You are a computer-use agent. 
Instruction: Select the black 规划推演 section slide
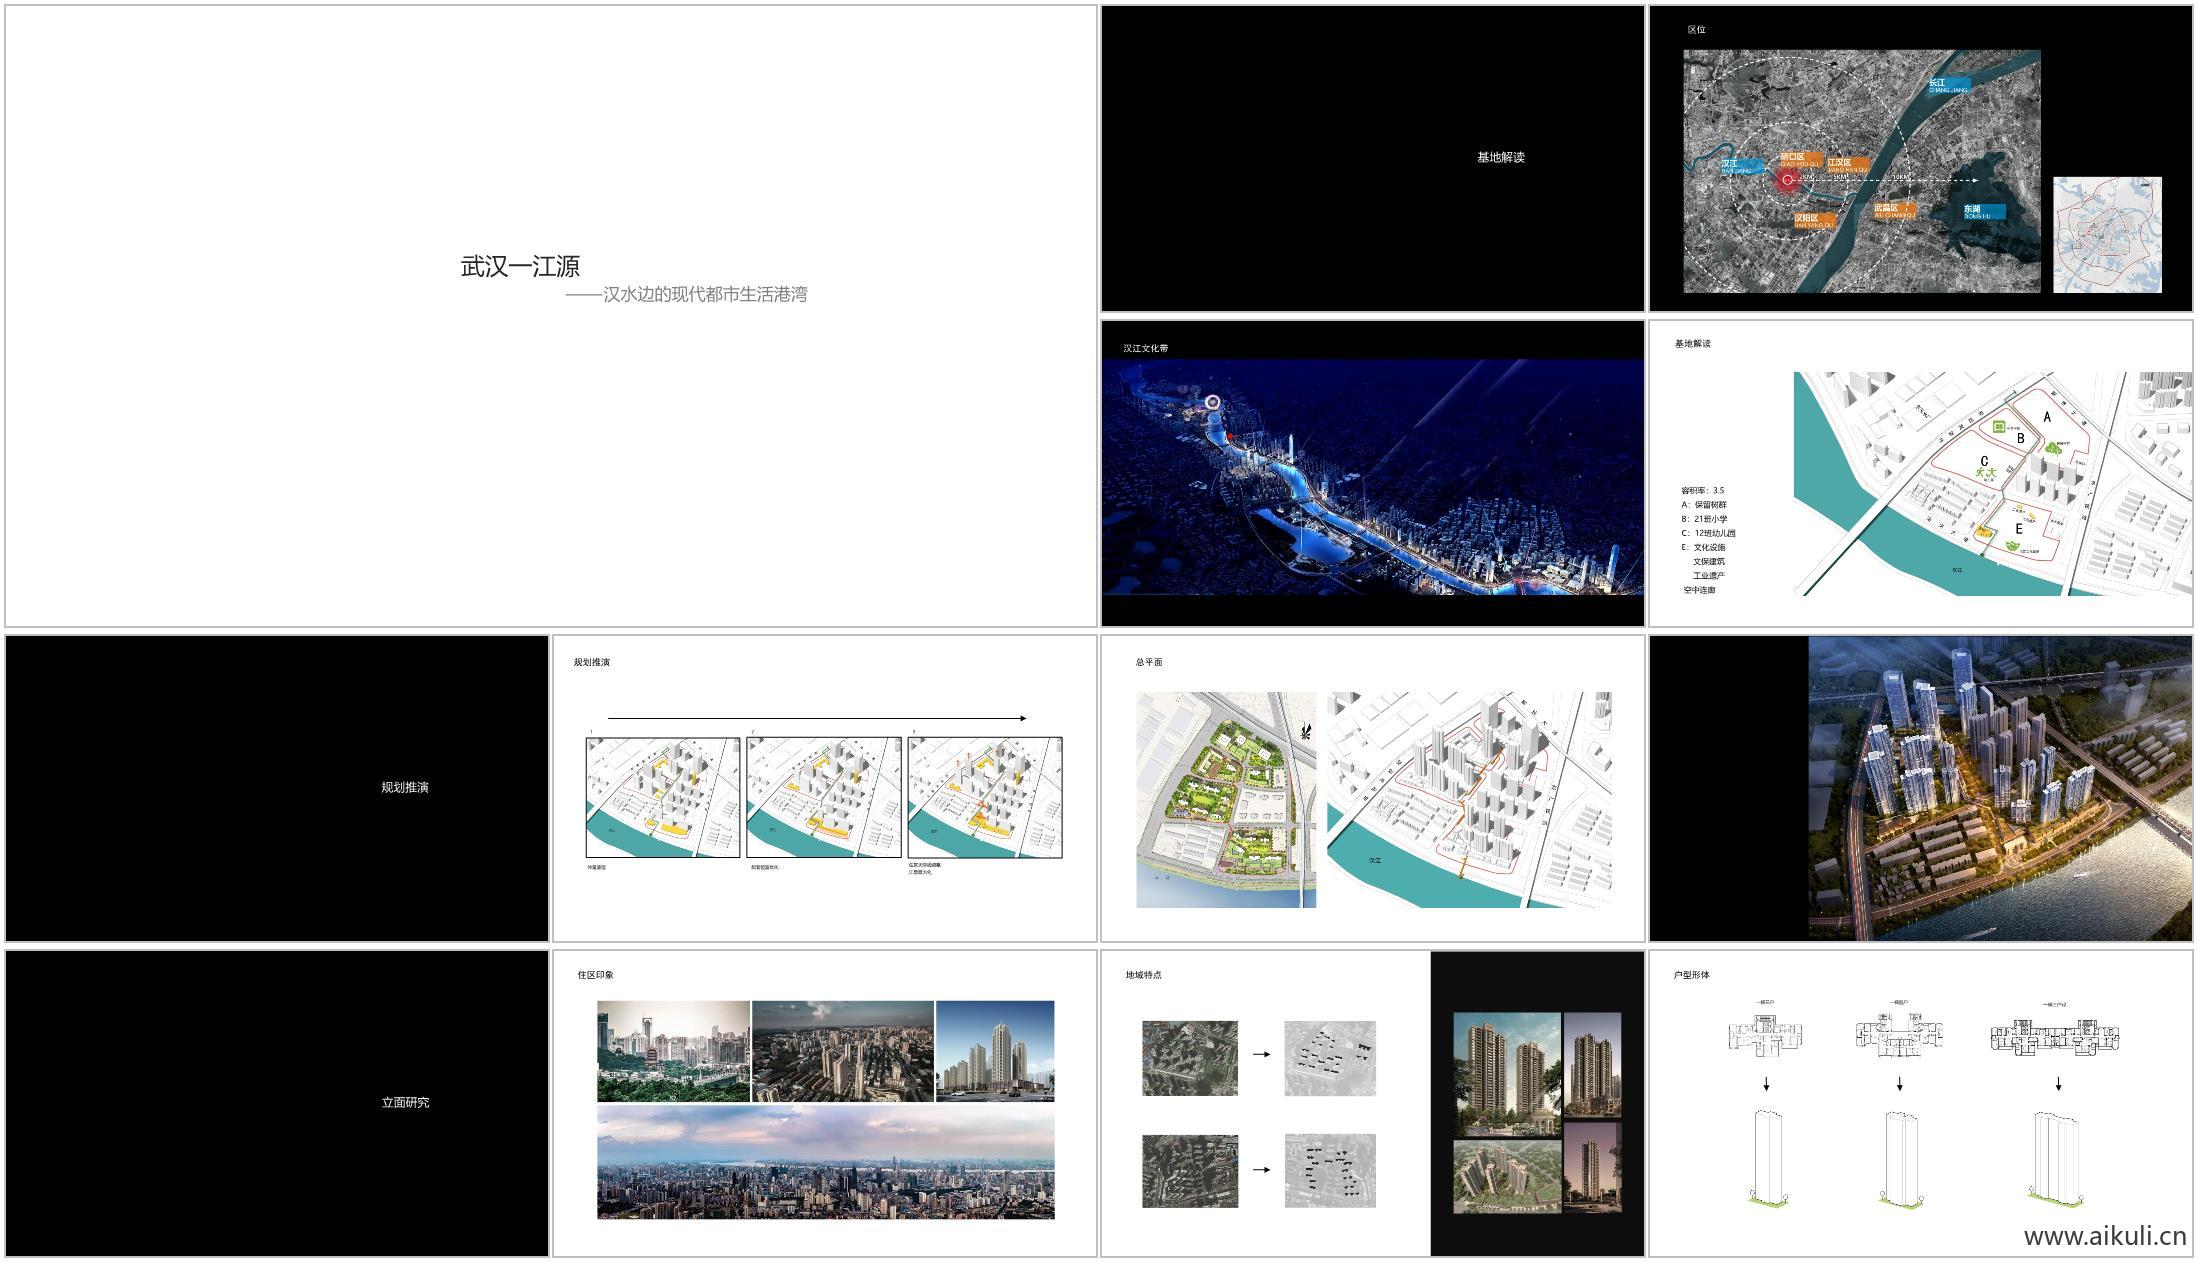[x=276, y=788]
